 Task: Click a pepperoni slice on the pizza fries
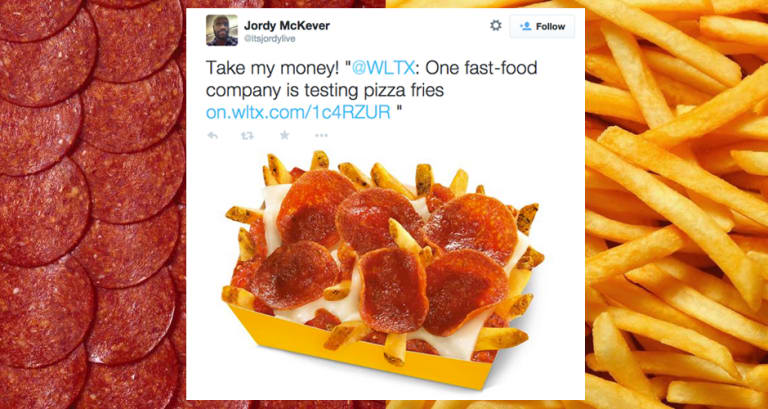pos(380,216)
